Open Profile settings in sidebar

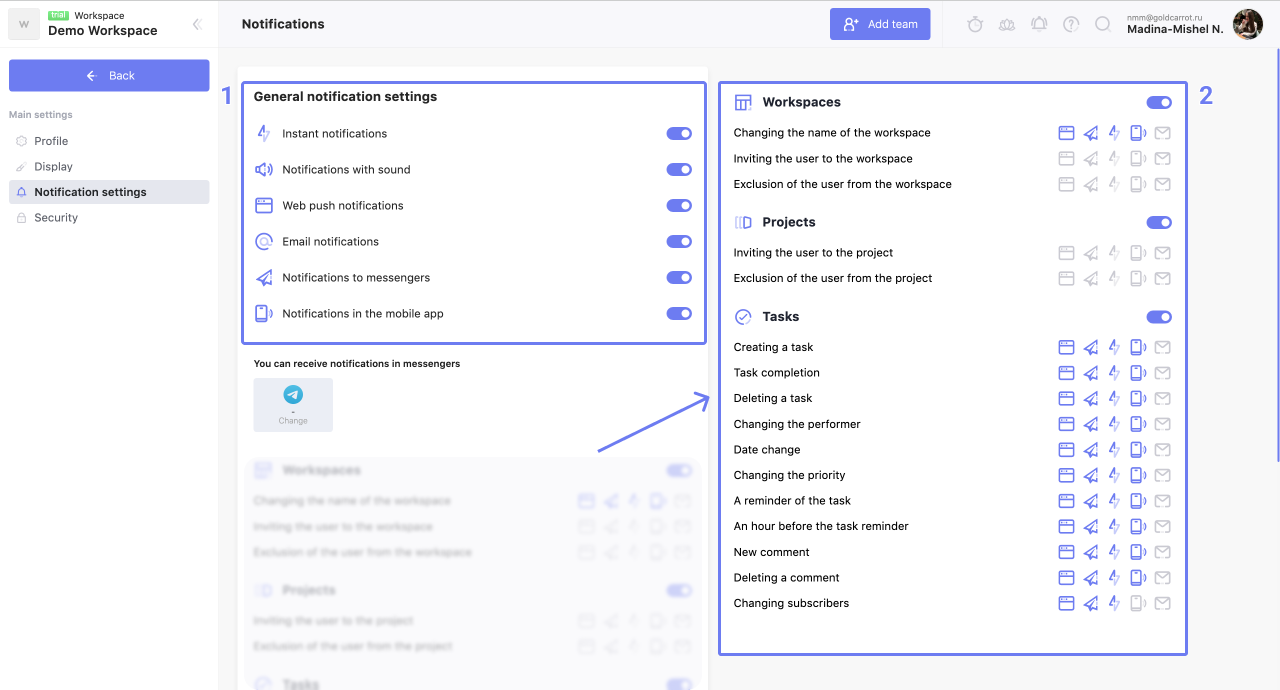(51, 141)
